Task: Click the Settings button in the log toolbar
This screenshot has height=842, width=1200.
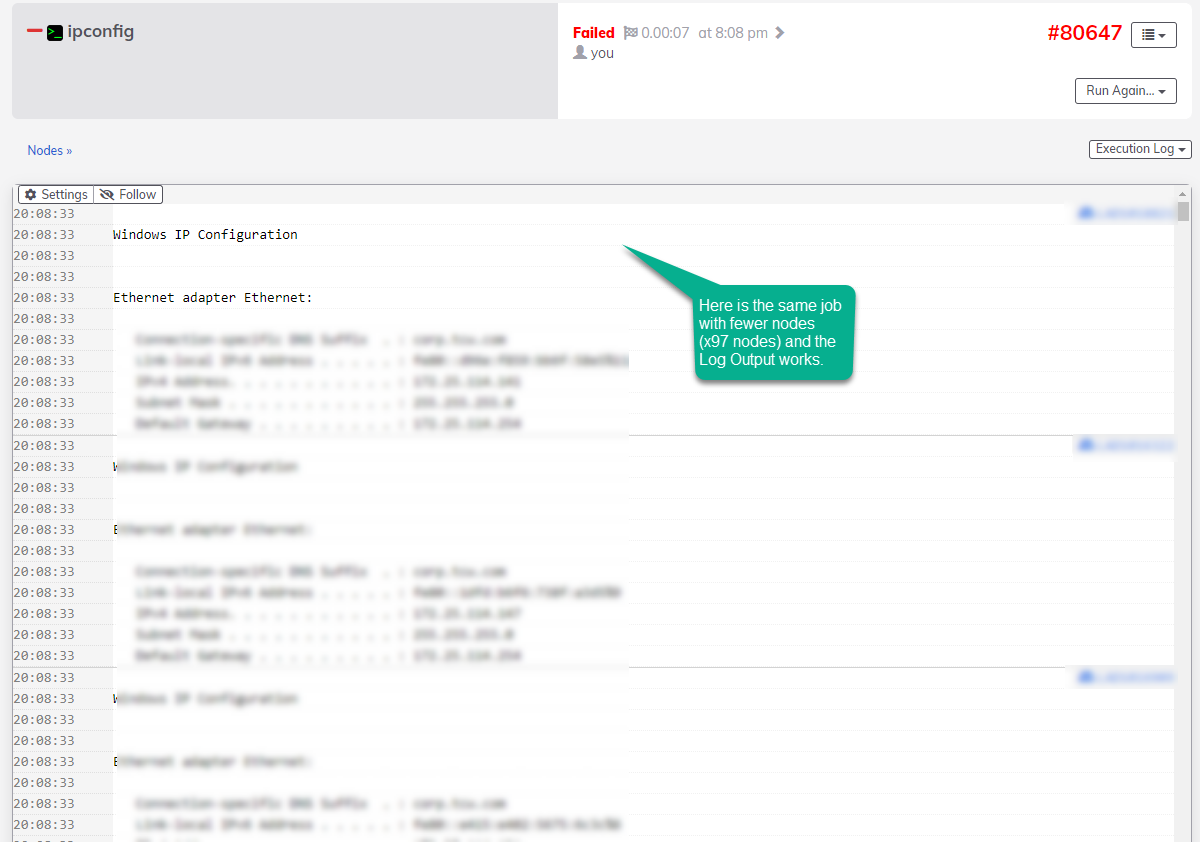Action: pyautogui.click(x=56, y=194)
